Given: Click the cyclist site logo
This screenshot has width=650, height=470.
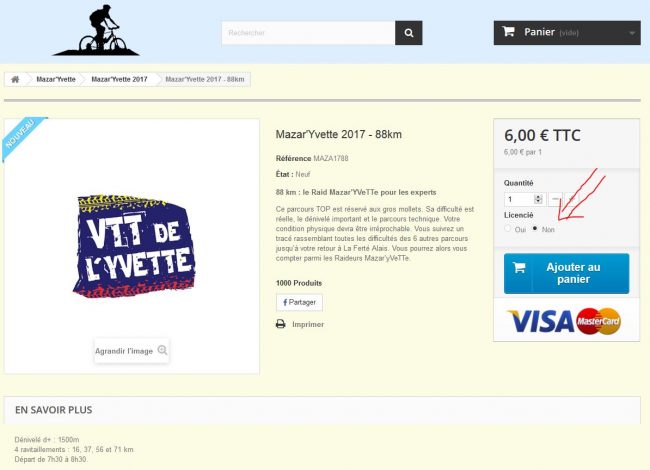Looking at the screenshot, I should point(96,31).
